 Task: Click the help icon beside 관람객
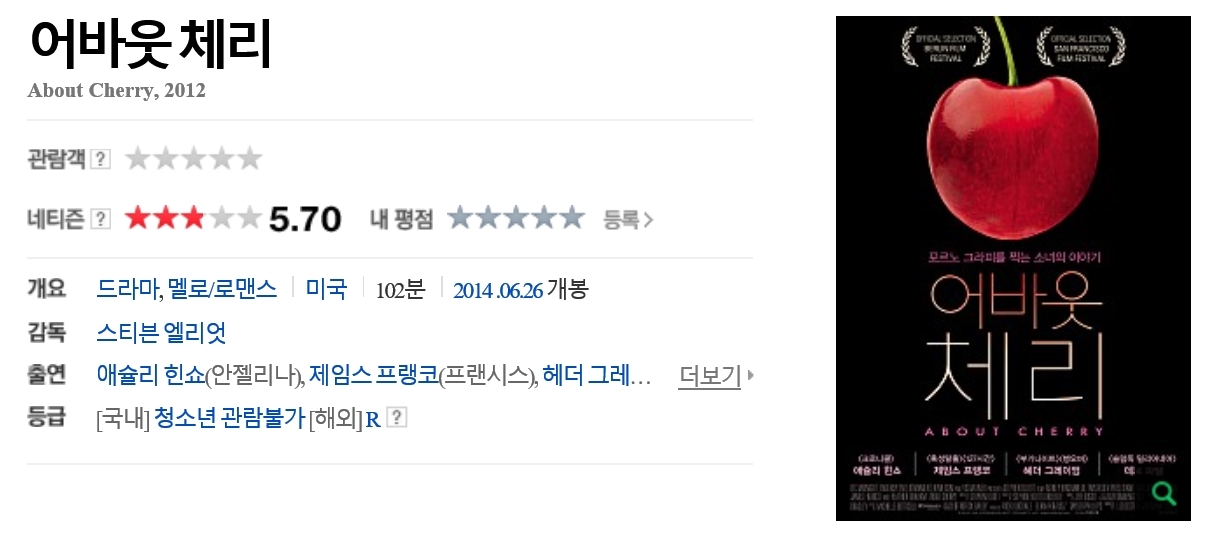[100, 159]
